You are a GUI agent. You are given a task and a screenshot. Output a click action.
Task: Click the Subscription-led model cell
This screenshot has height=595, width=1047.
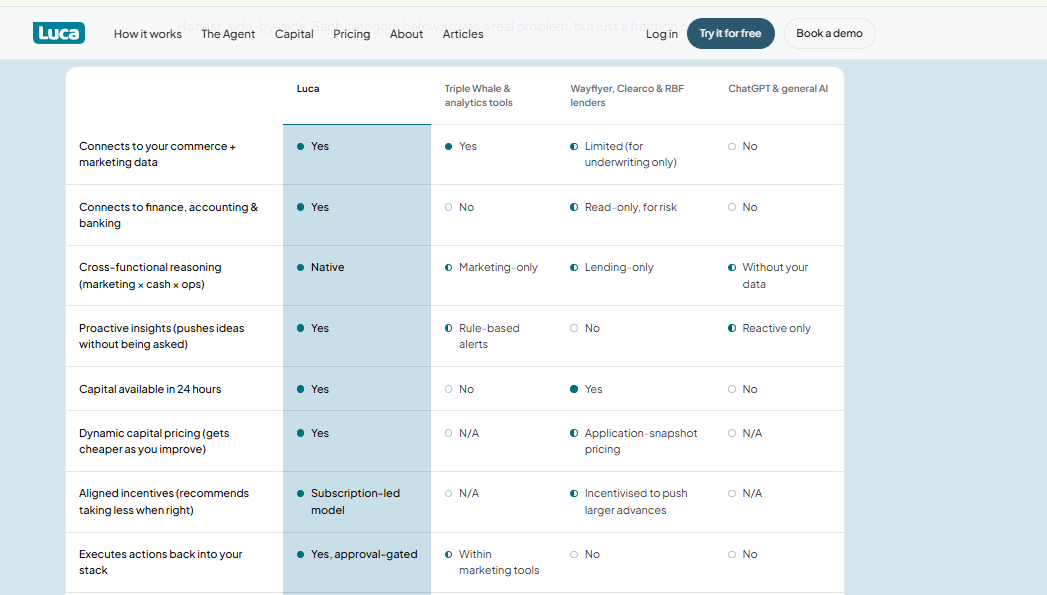pos(355,502)
